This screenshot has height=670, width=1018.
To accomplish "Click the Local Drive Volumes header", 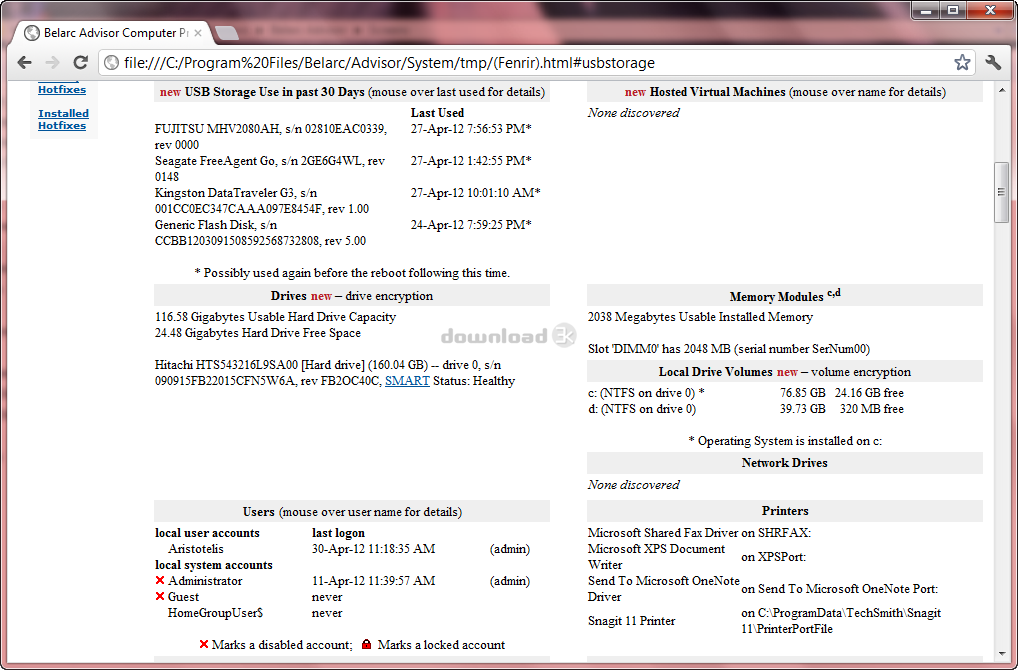I will (x=785, y=372).
